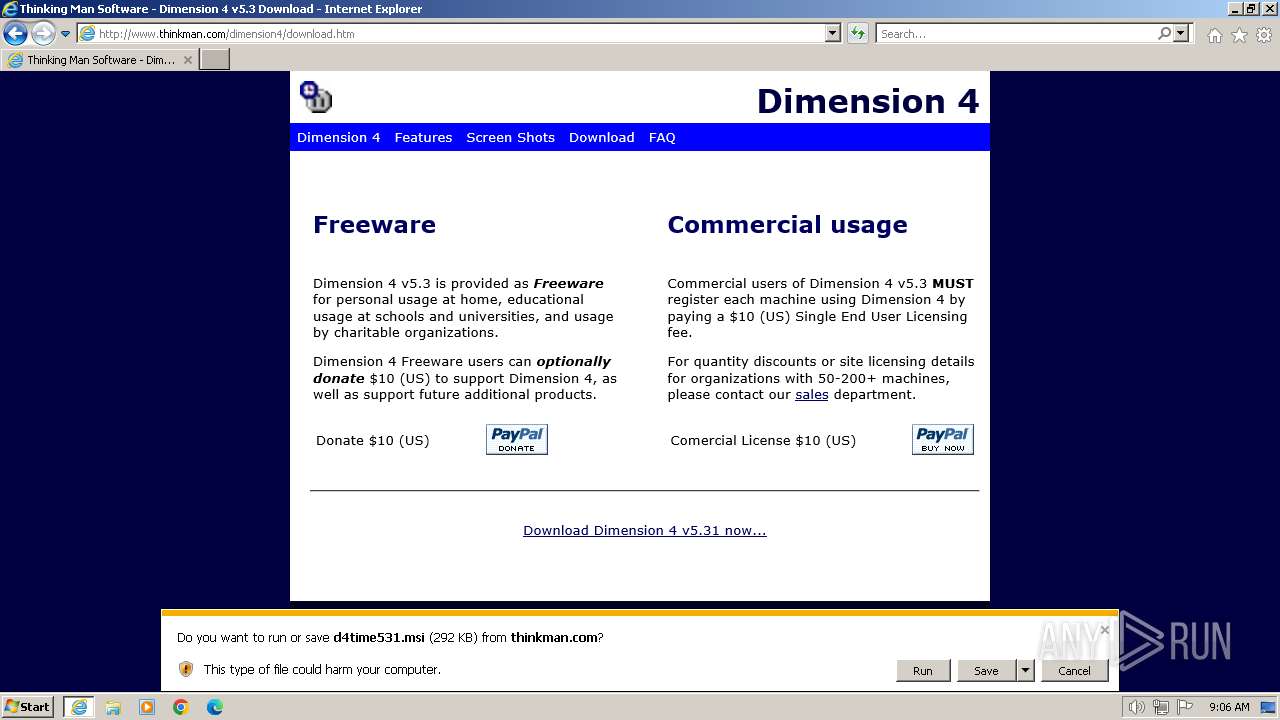Expand the address bar autocomplete dropdown
This screenshot has height=720, width=1280.
pos(833,34)
